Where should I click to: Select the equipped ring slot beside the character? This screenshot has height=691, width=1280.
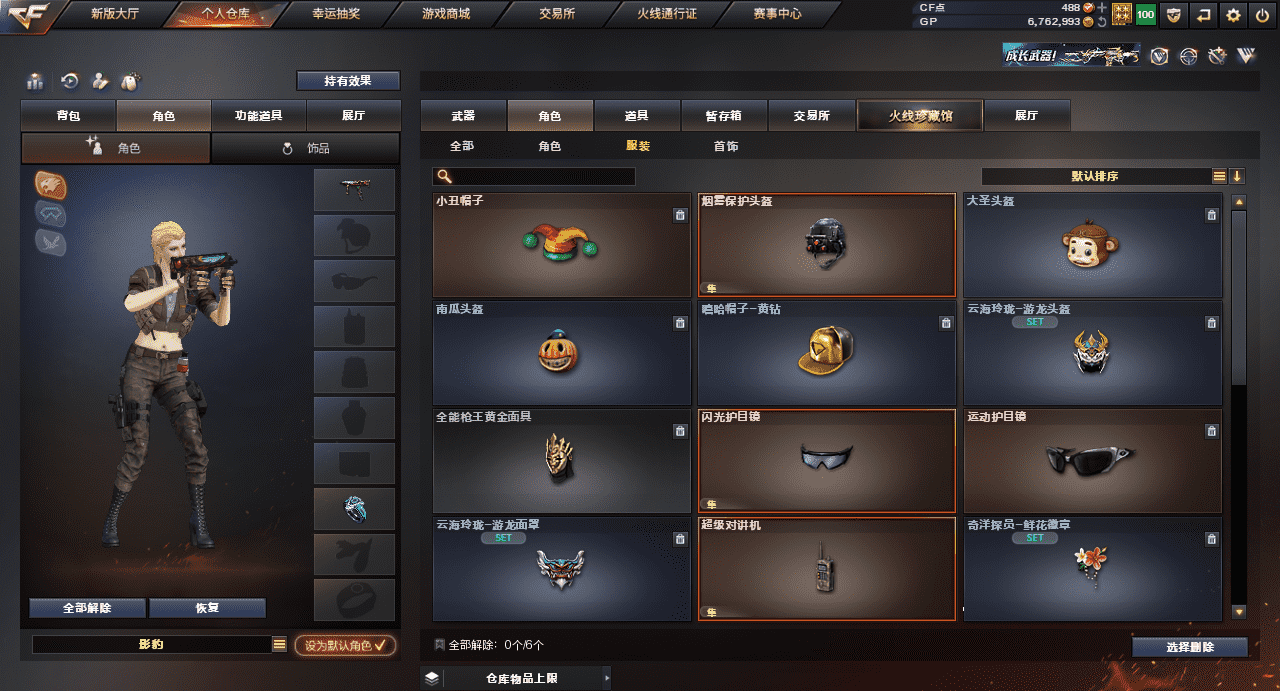[x=354, y=509]
